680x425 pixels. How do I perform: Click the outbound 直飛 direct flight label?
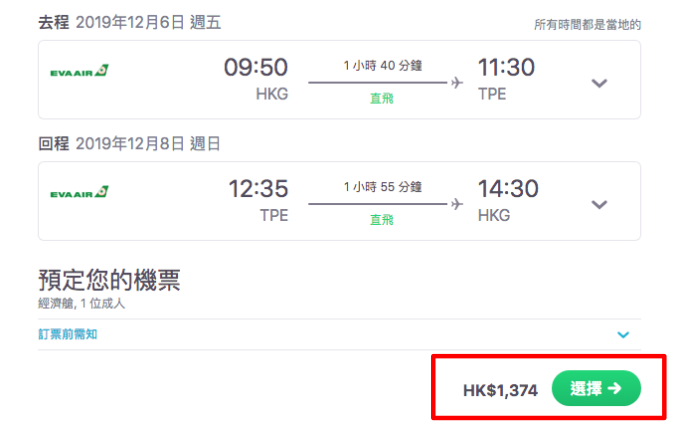[x=382, y=98]
